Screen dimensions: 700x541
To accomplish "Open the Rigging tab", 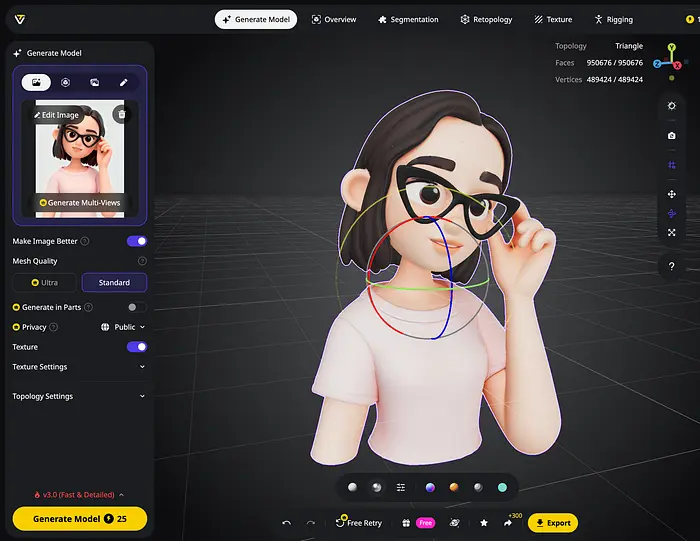I will (613, 19).
